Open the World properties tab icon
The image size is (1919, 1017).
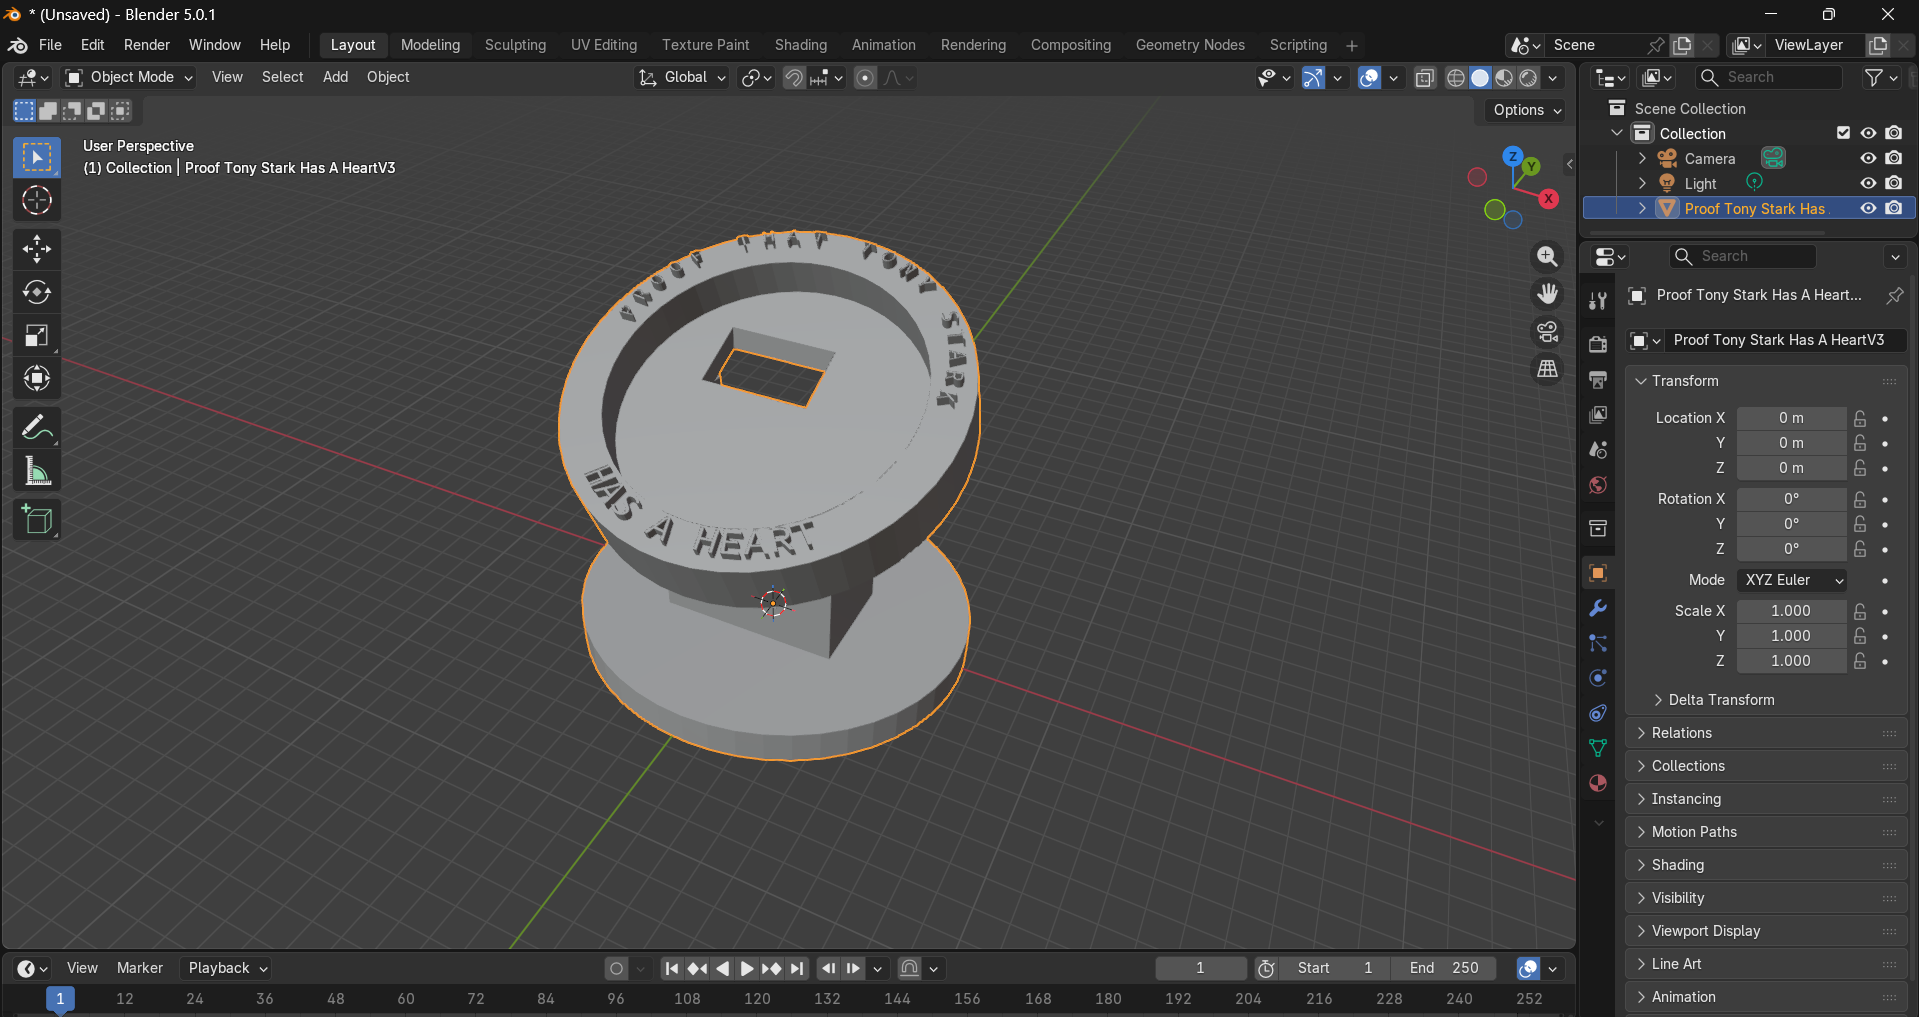tap(1598, 485)
